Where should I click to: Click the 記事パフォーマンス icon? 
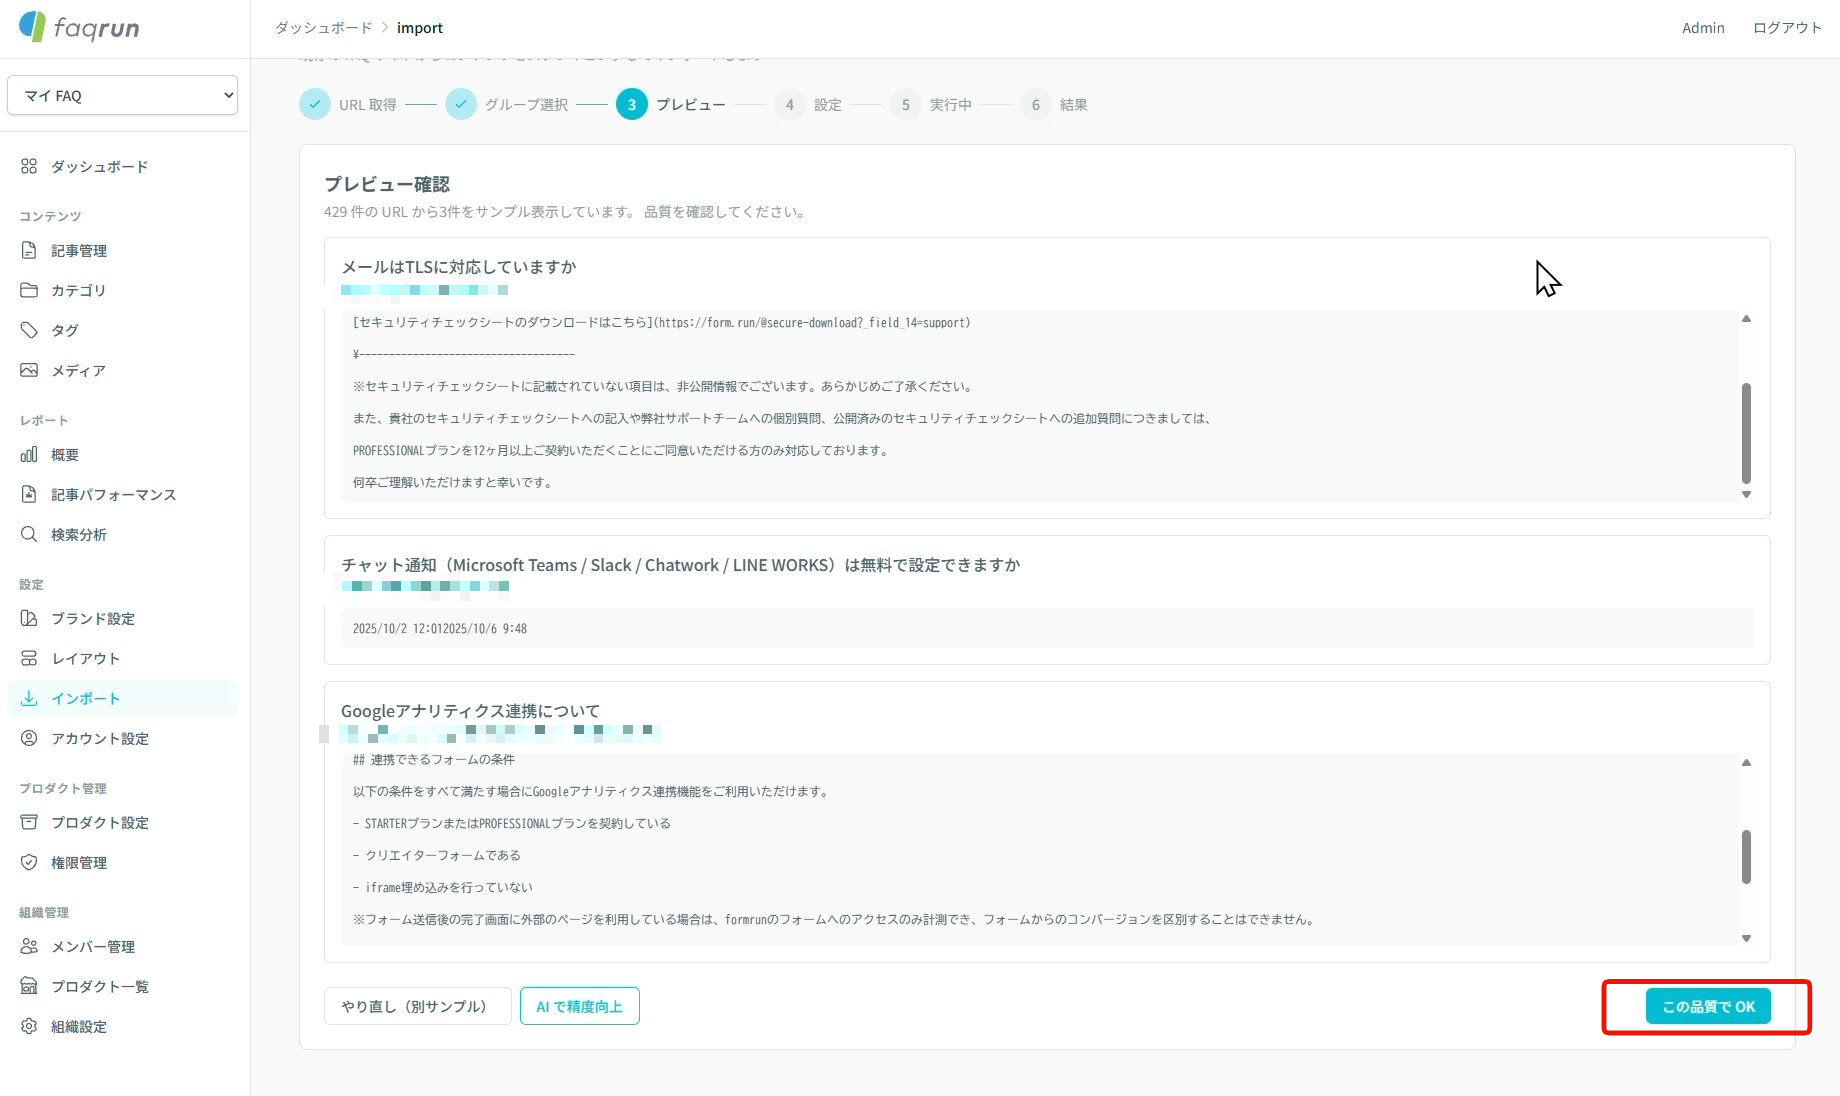pyautogui.click(x=29, y=495)
